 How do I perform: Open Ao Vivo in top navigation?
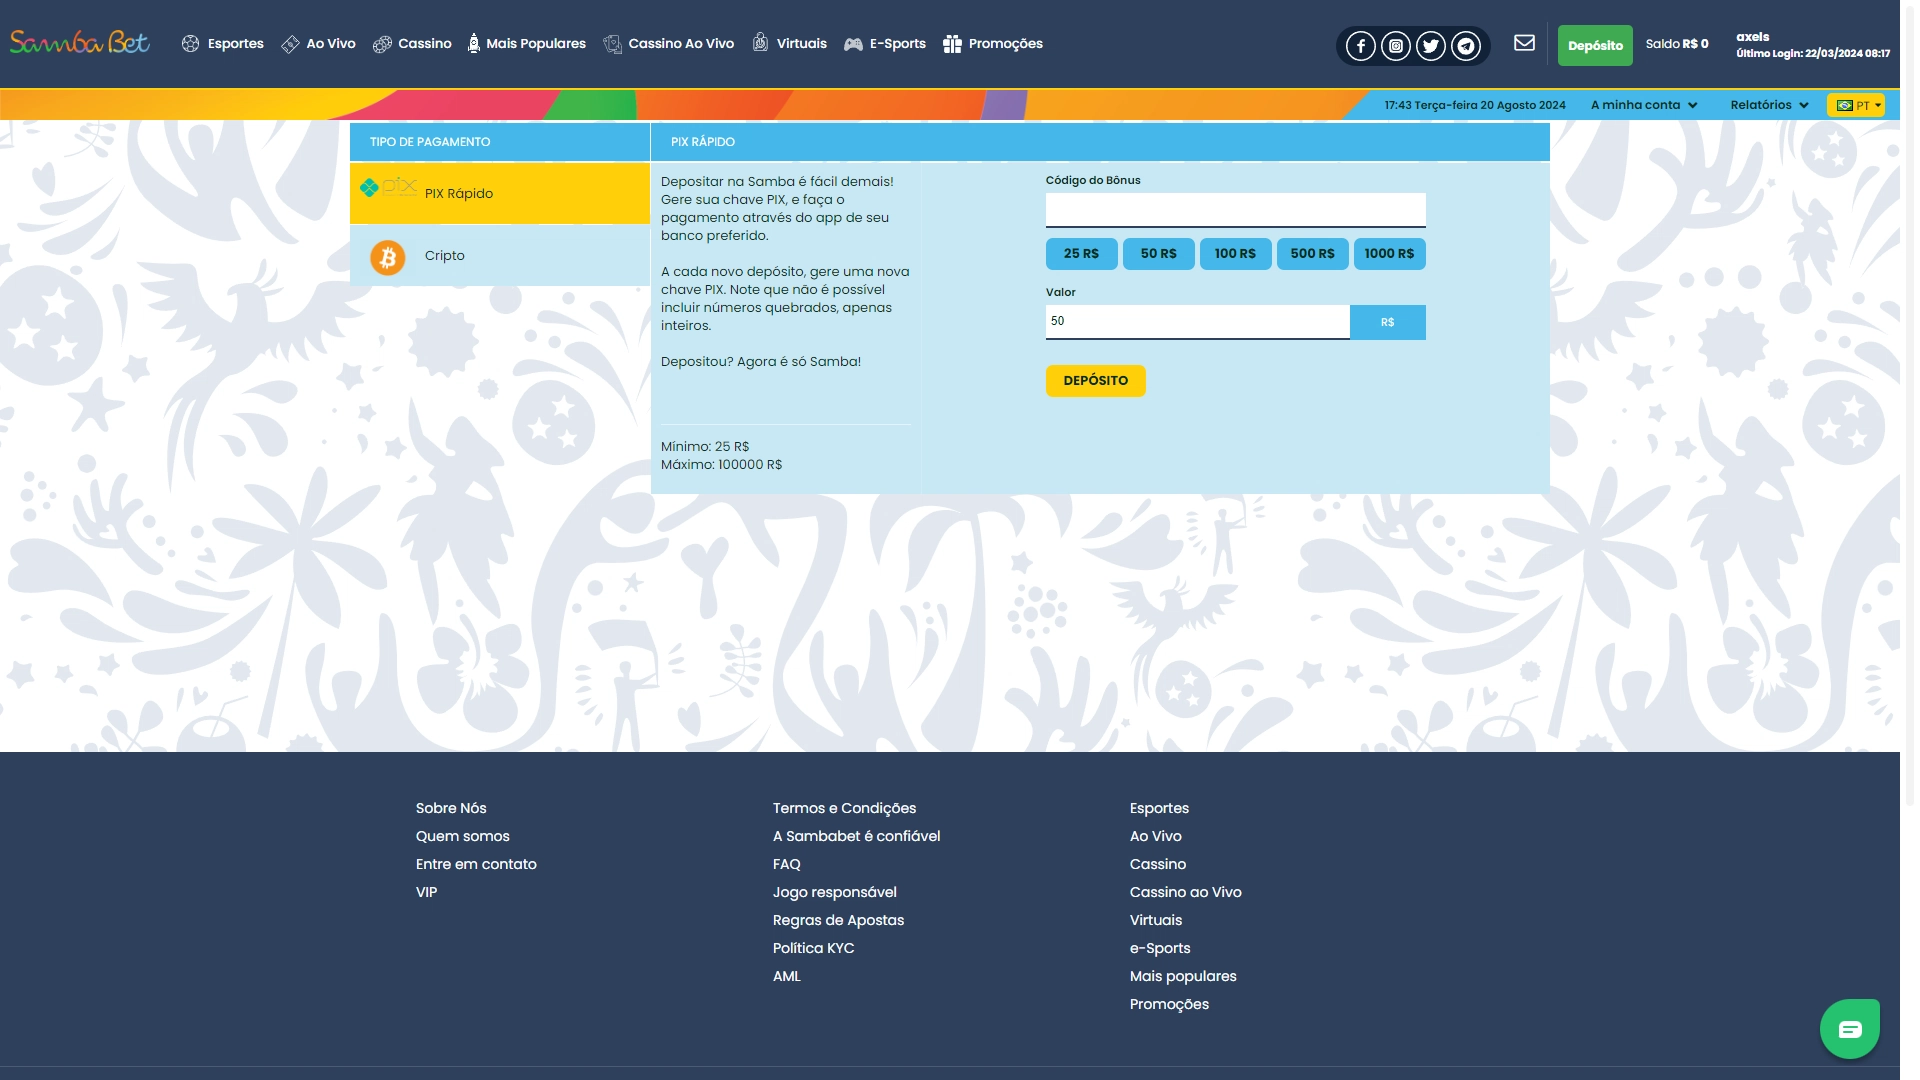coord(331,44)
